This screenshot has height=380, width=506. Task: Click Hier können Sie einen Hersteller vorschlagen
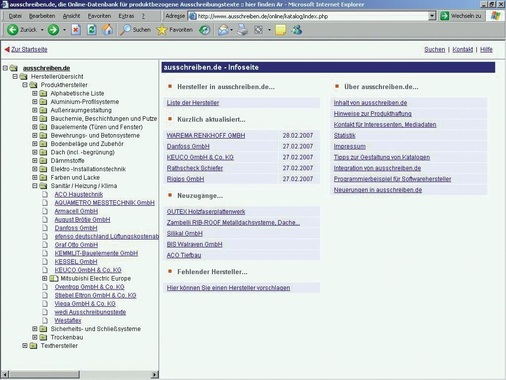(228, 288)
